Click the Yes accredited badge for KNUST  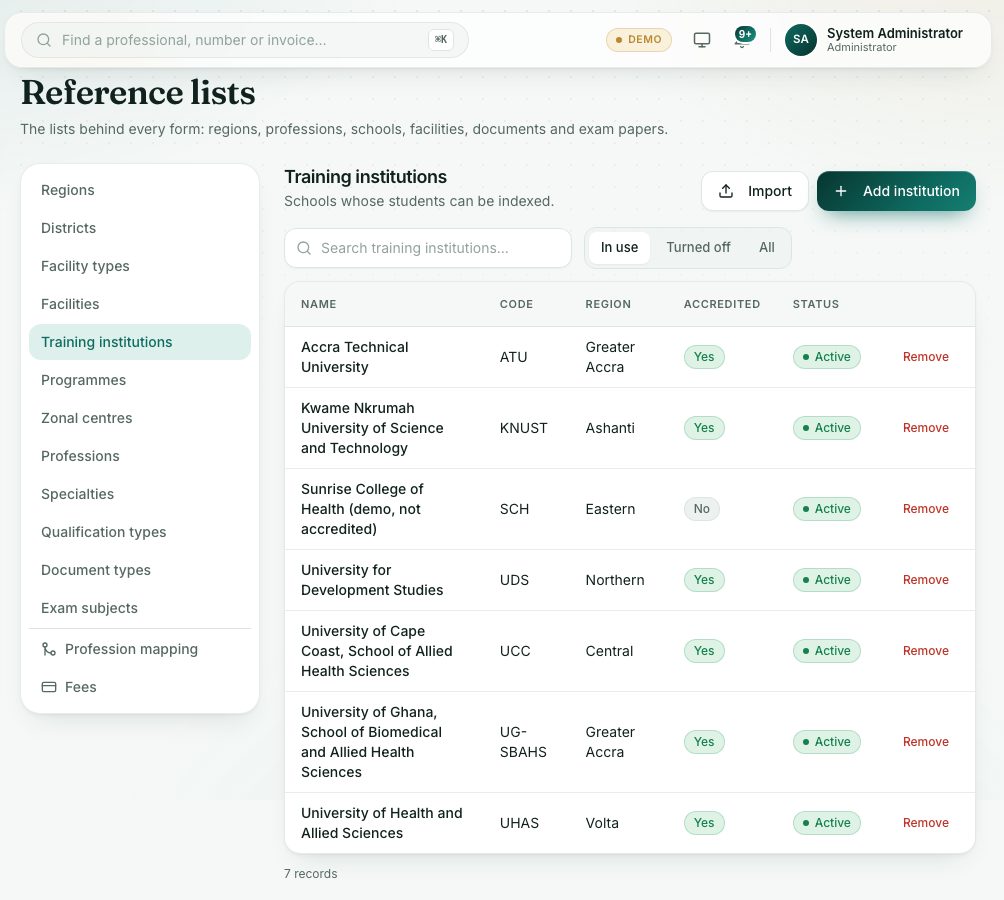tap(704, 428)
